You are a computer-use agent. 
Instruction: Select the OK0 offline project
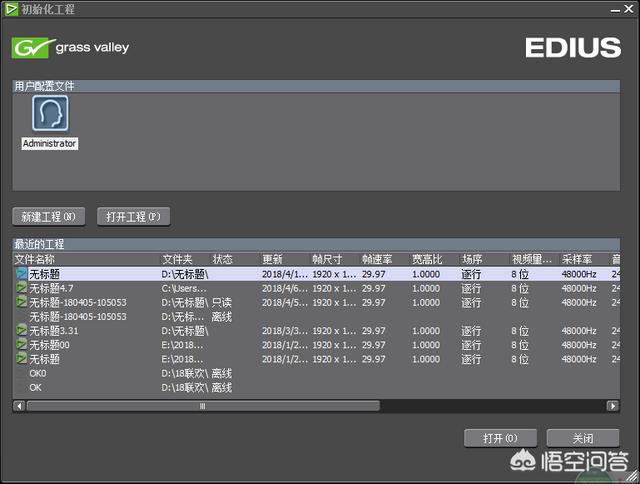pos(316,373)
